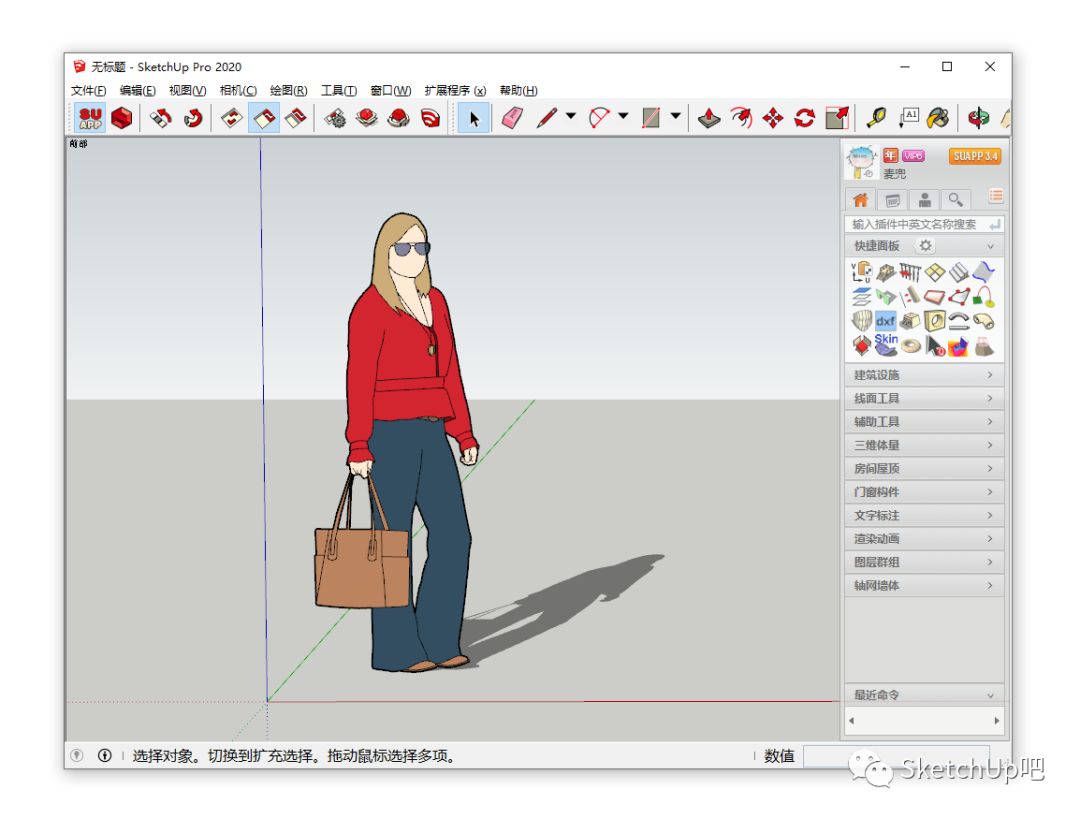Open the 视图(V) menu
The image size is (1080, 819).
click(x=187, y=90)
